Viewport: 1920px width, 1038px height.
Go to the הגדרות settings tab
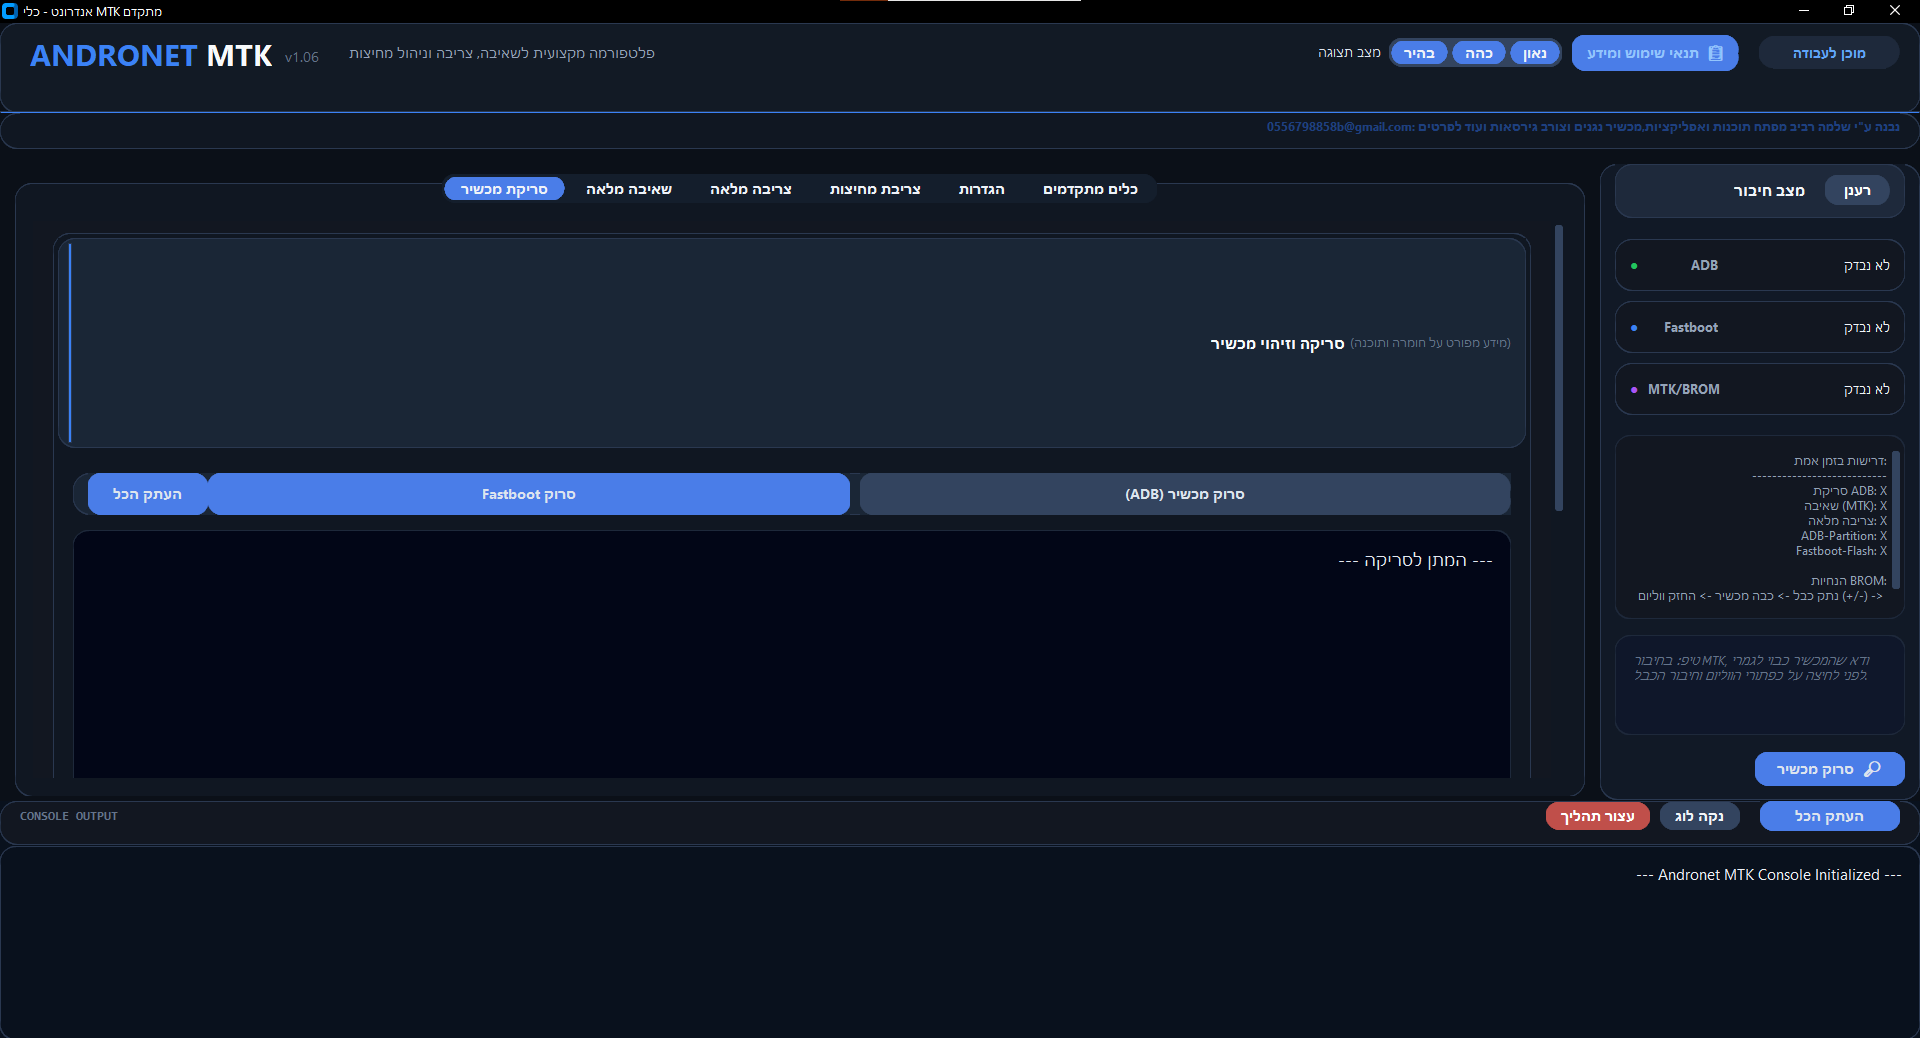tap(981, 189)
